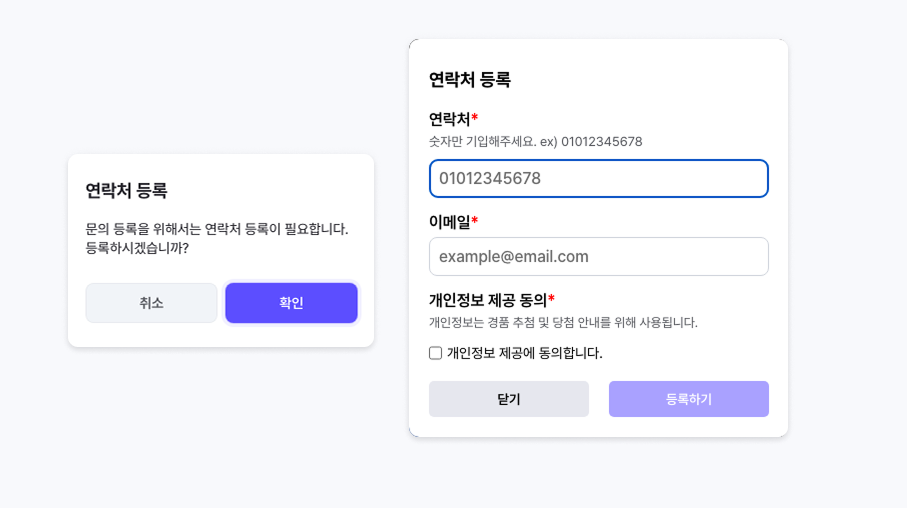Viewport: 907px width, 508px height.
Task: Click the '연락처 등록' heading of the form
Action: click(x=469, y=80)
